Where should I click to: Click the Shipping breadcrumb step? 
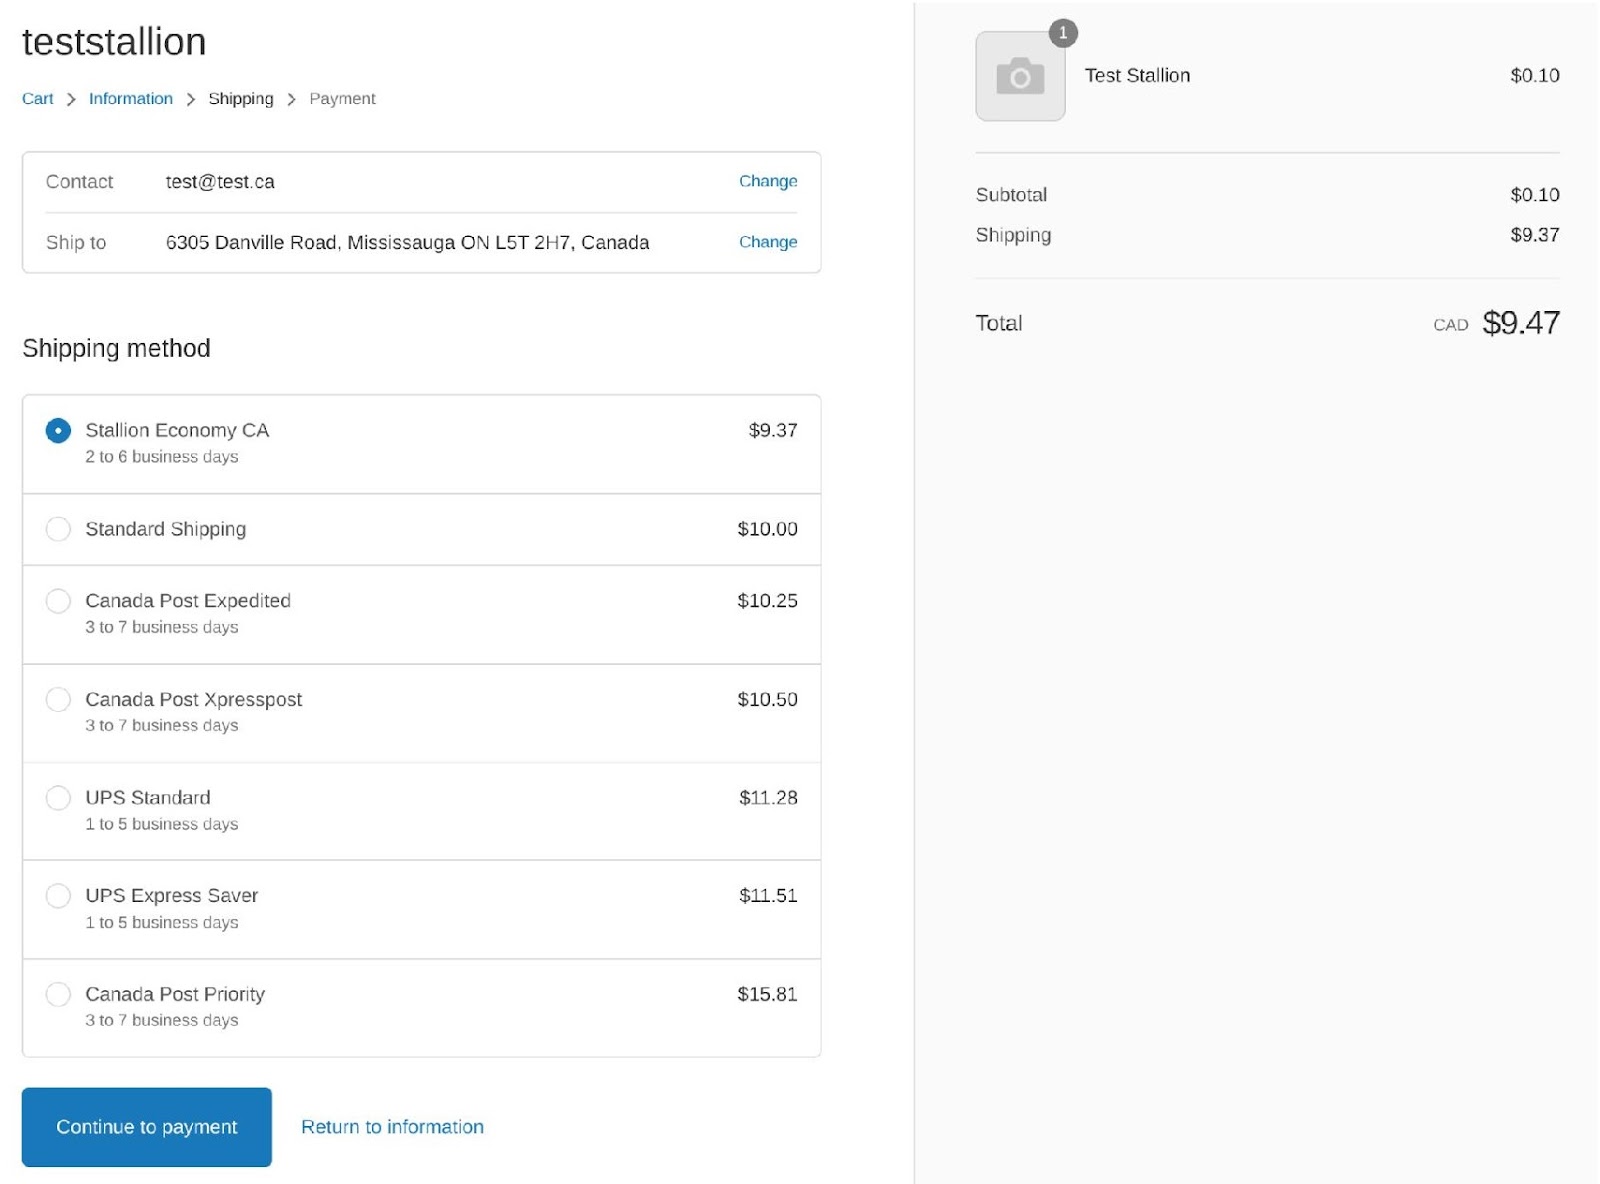(x=240, y=99)
